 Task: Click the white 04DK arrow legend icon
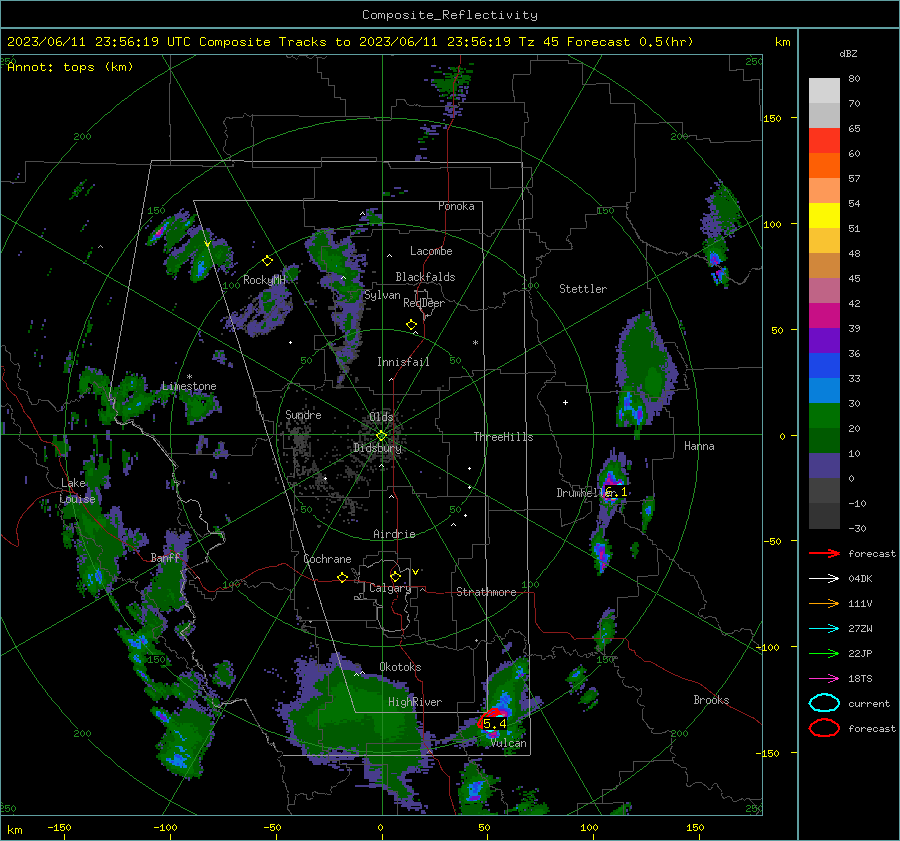click(824, 579)
